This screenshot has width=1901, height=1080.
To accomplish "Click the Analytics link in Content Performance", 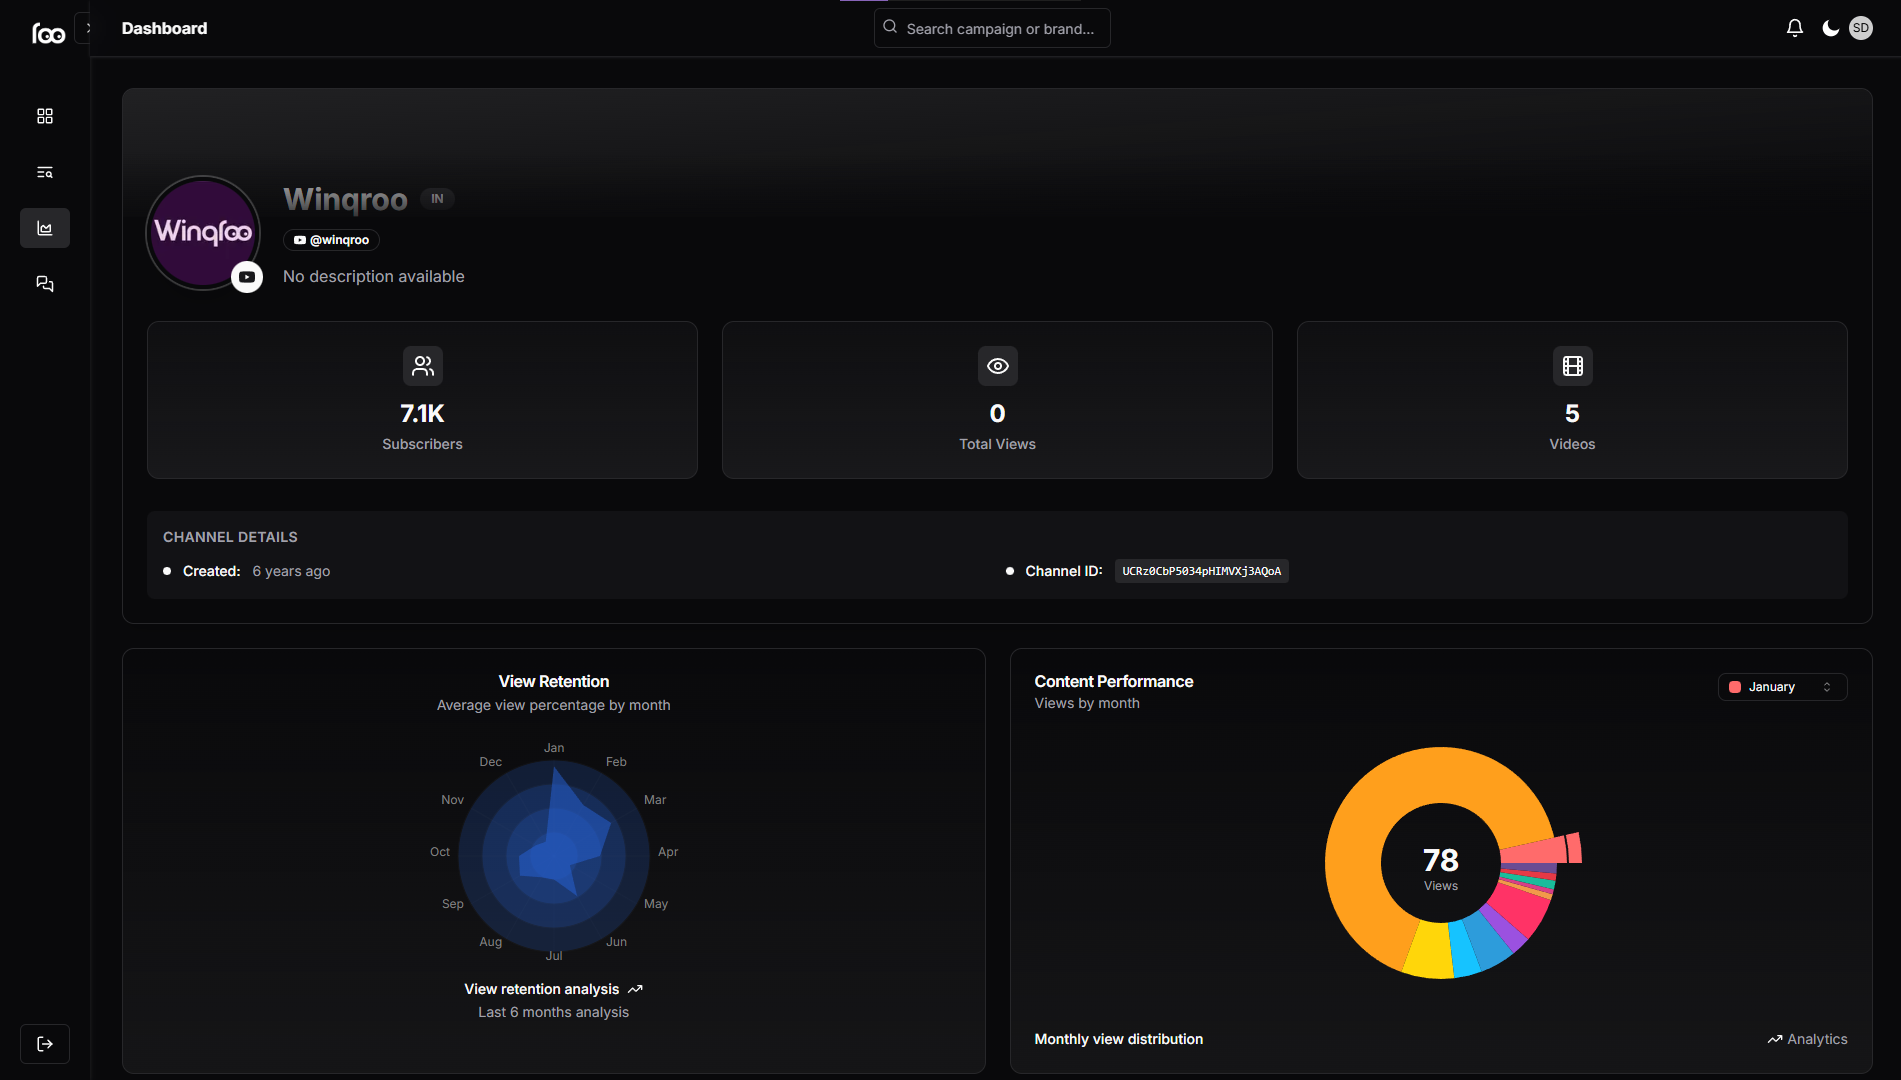I will point(1807,1039).
